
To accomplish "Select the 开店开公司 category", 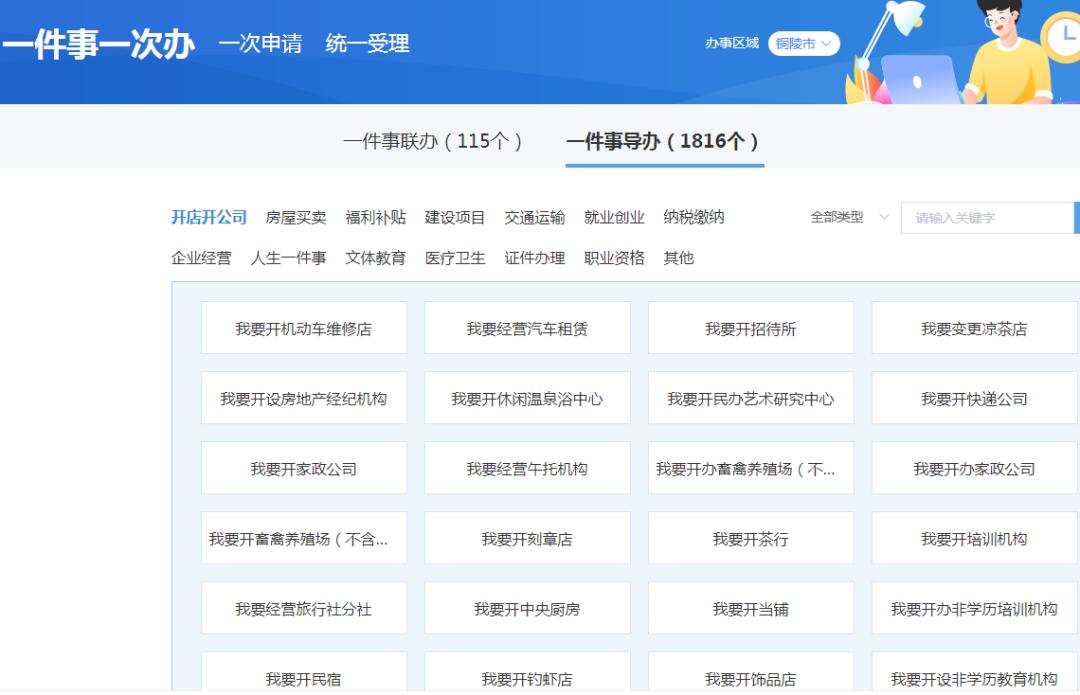I will (x=208, y=217).
